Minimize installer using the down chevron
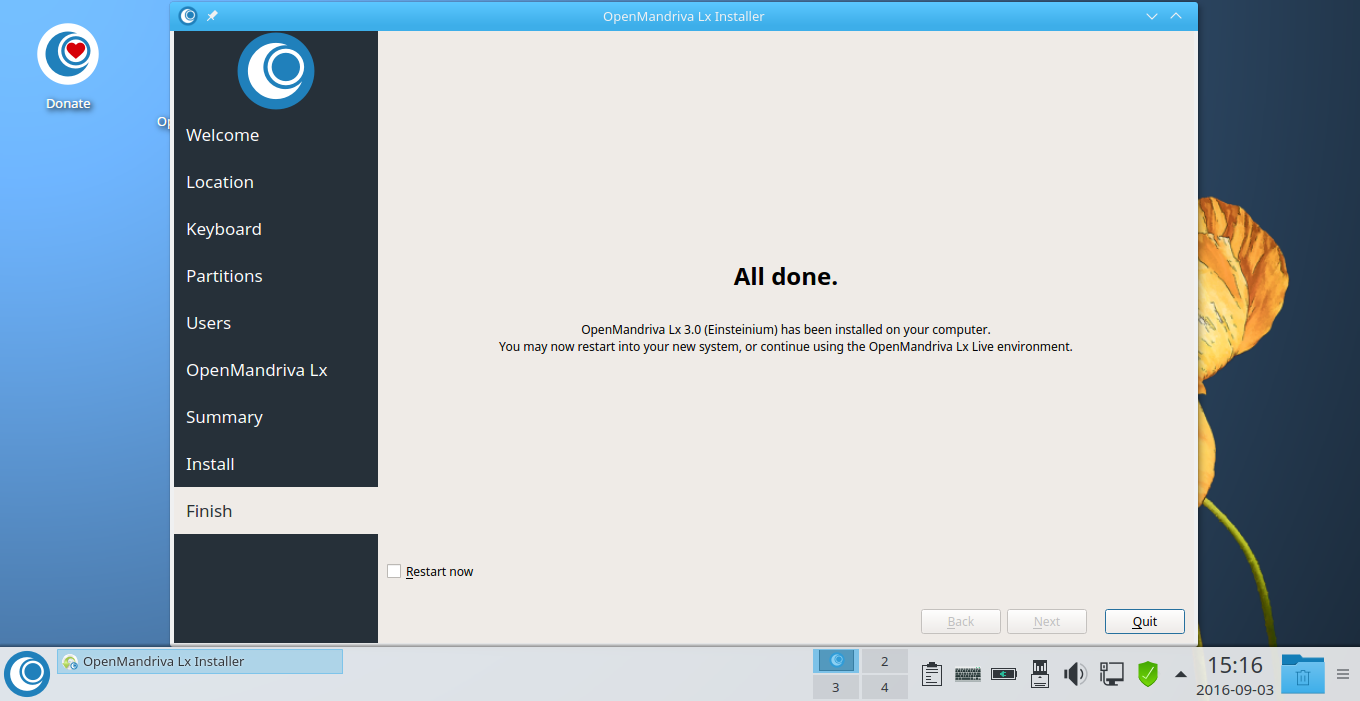Image resolution: width=1360 pixels, height=701 pixels. [1152, 16]
